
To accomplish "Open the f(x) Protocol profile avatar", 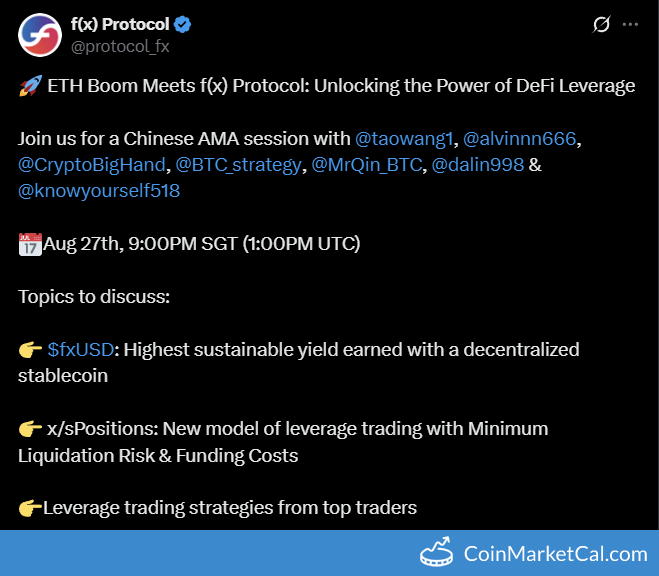I will (x=40, y=35).
